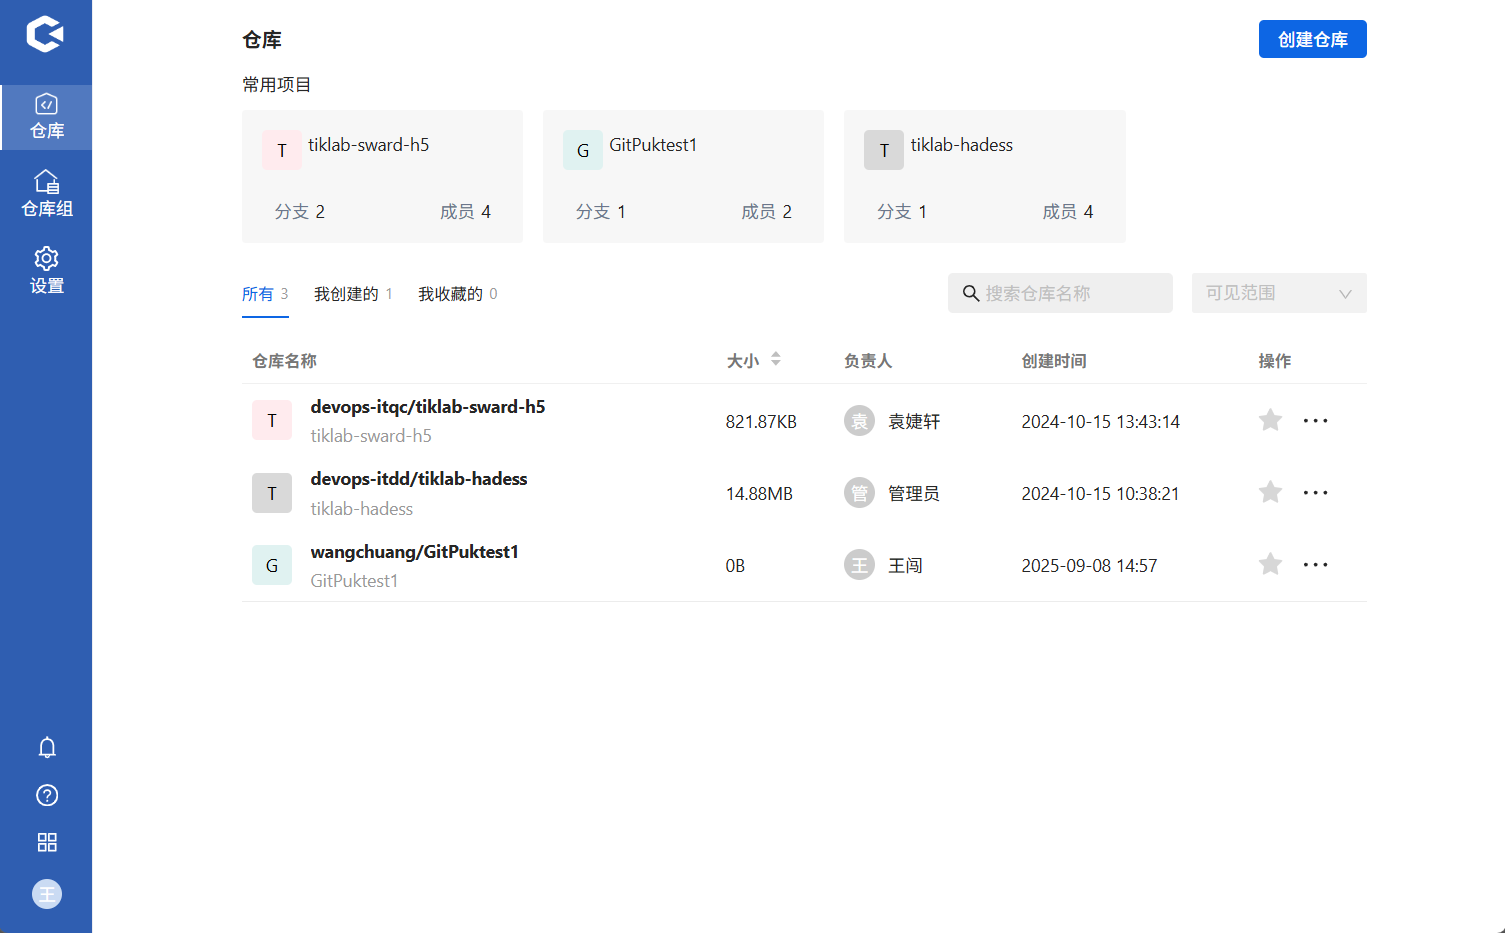Favorite devops-itqc/tiklab-sward-h5 with star
The image size is (1505, 933).
[1270, 420]
